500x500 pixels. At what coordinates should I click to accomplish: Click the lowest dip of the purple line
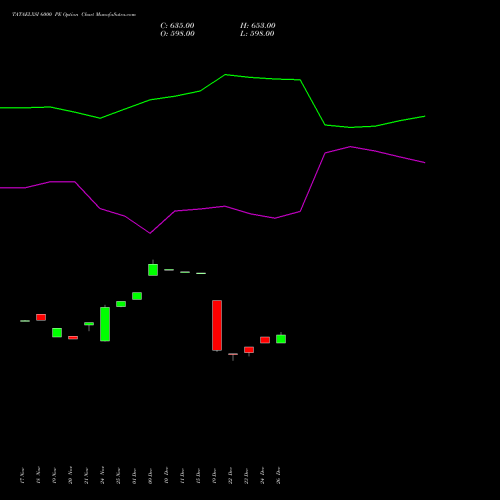point(150,233)
